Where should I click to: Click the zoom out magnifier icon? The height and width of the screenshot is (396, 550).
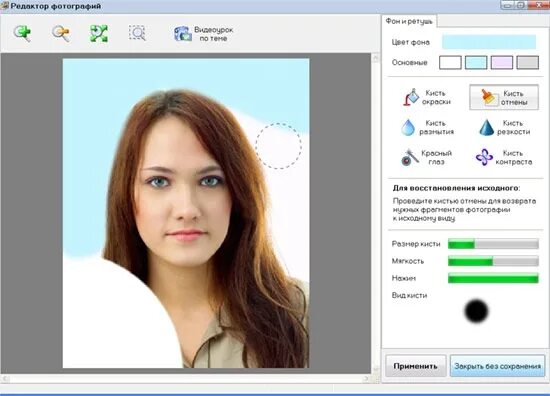pos(61,33)
